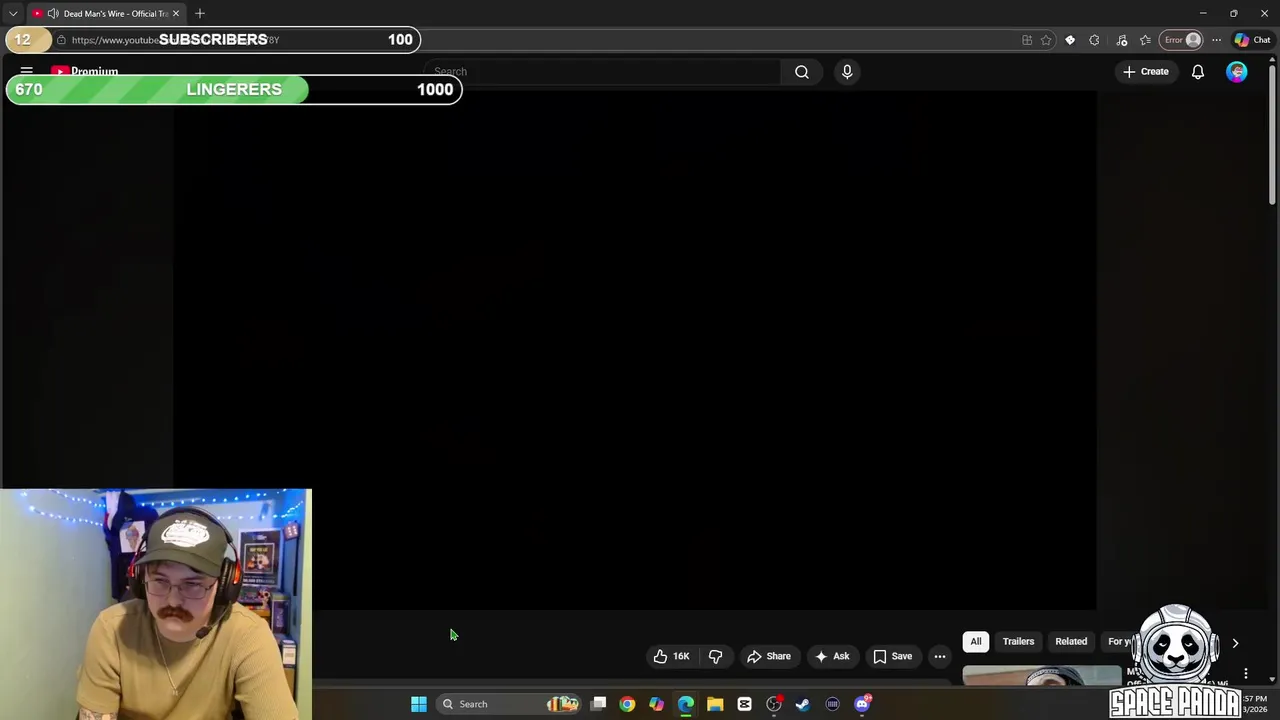
Task: Open File Explorer from taskbar
Action: point(715,704)
